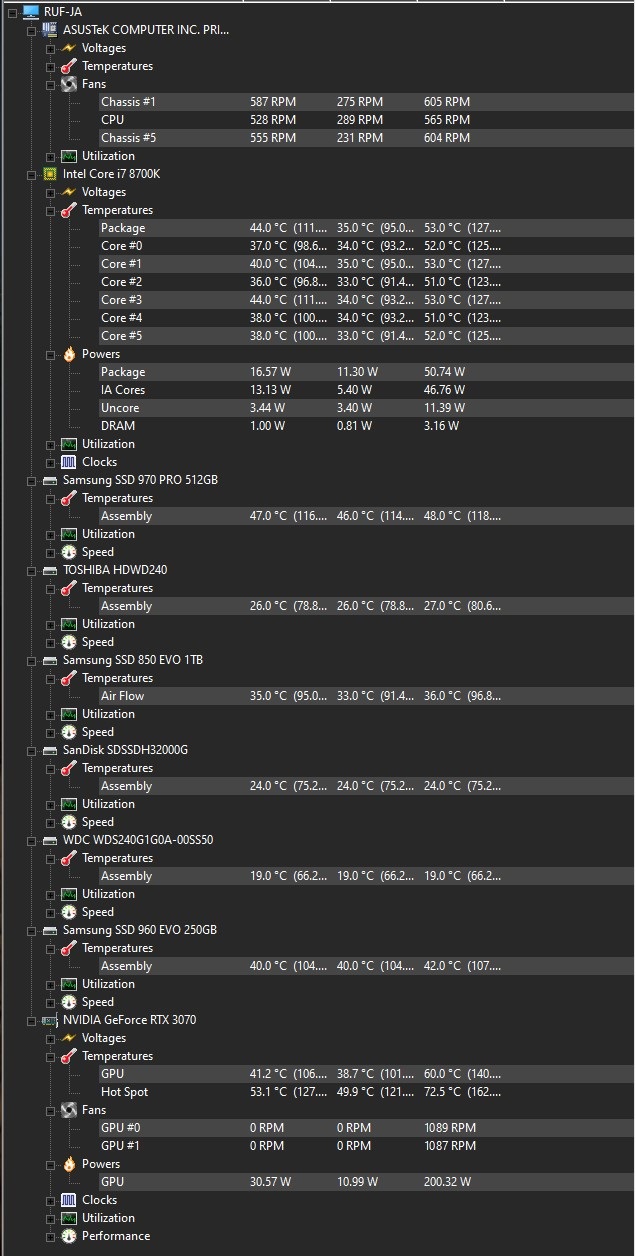Viewport: 636px width, 1256px height.
Task: Click Utilization icon under TOSHIBA HDWD240
Action: (69, 624)
